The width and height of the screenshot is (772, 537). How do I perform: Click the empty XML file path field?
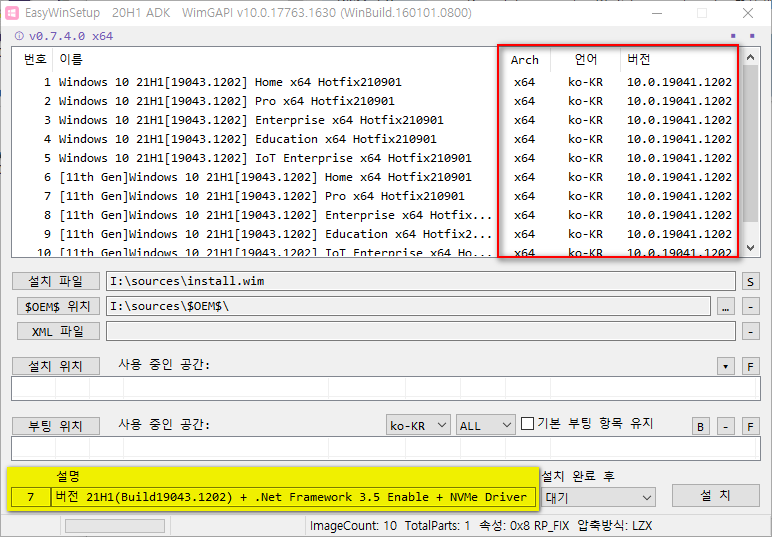click(x=420, y=331)
